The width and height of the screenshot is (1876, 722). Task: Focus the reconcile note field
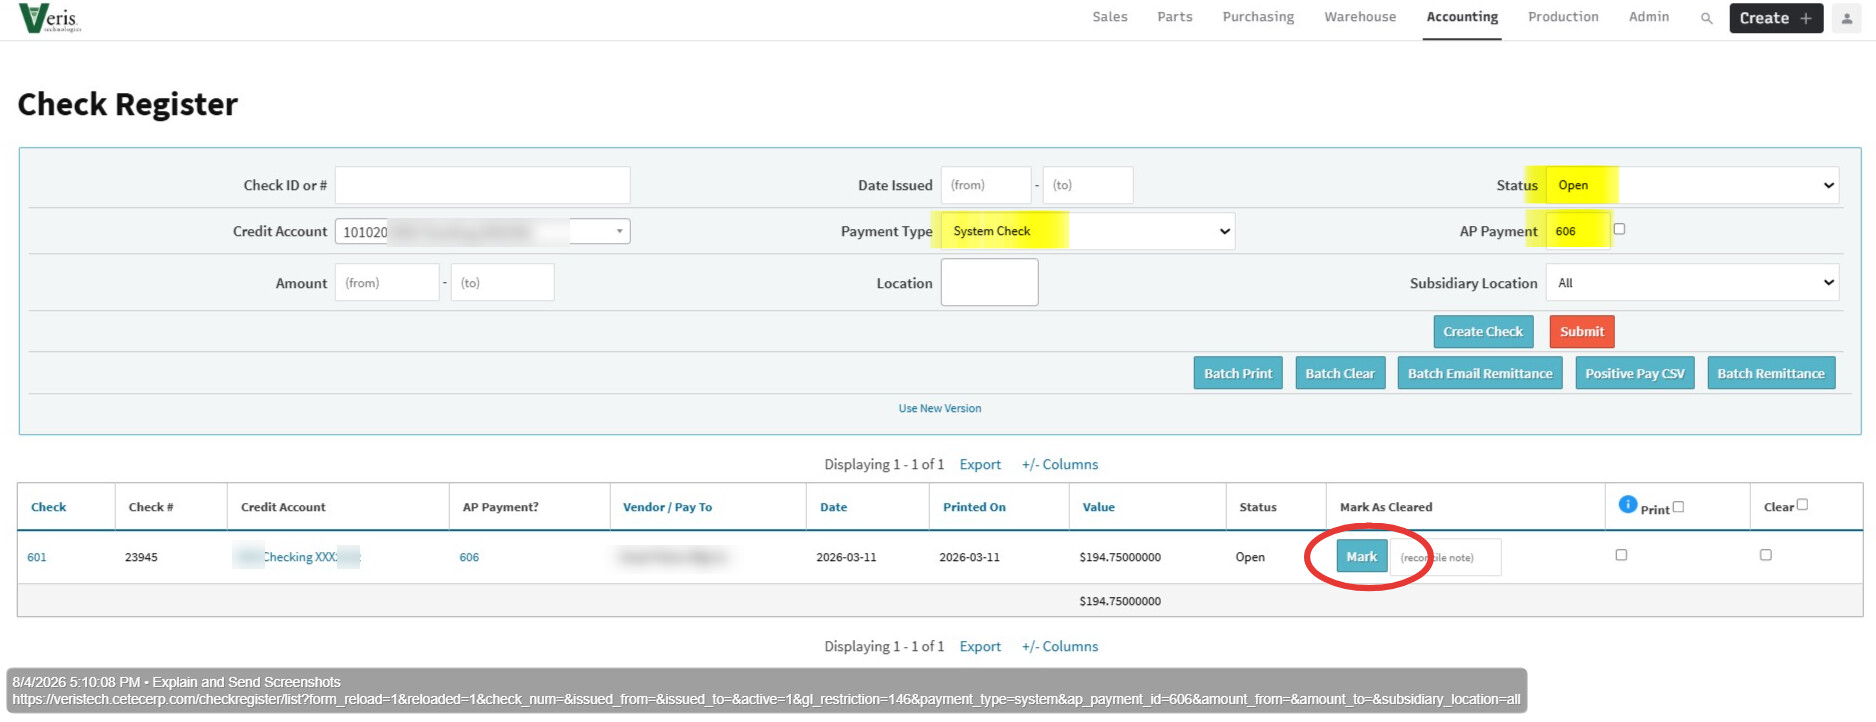pyautogui.click(x=1446, y=557)
